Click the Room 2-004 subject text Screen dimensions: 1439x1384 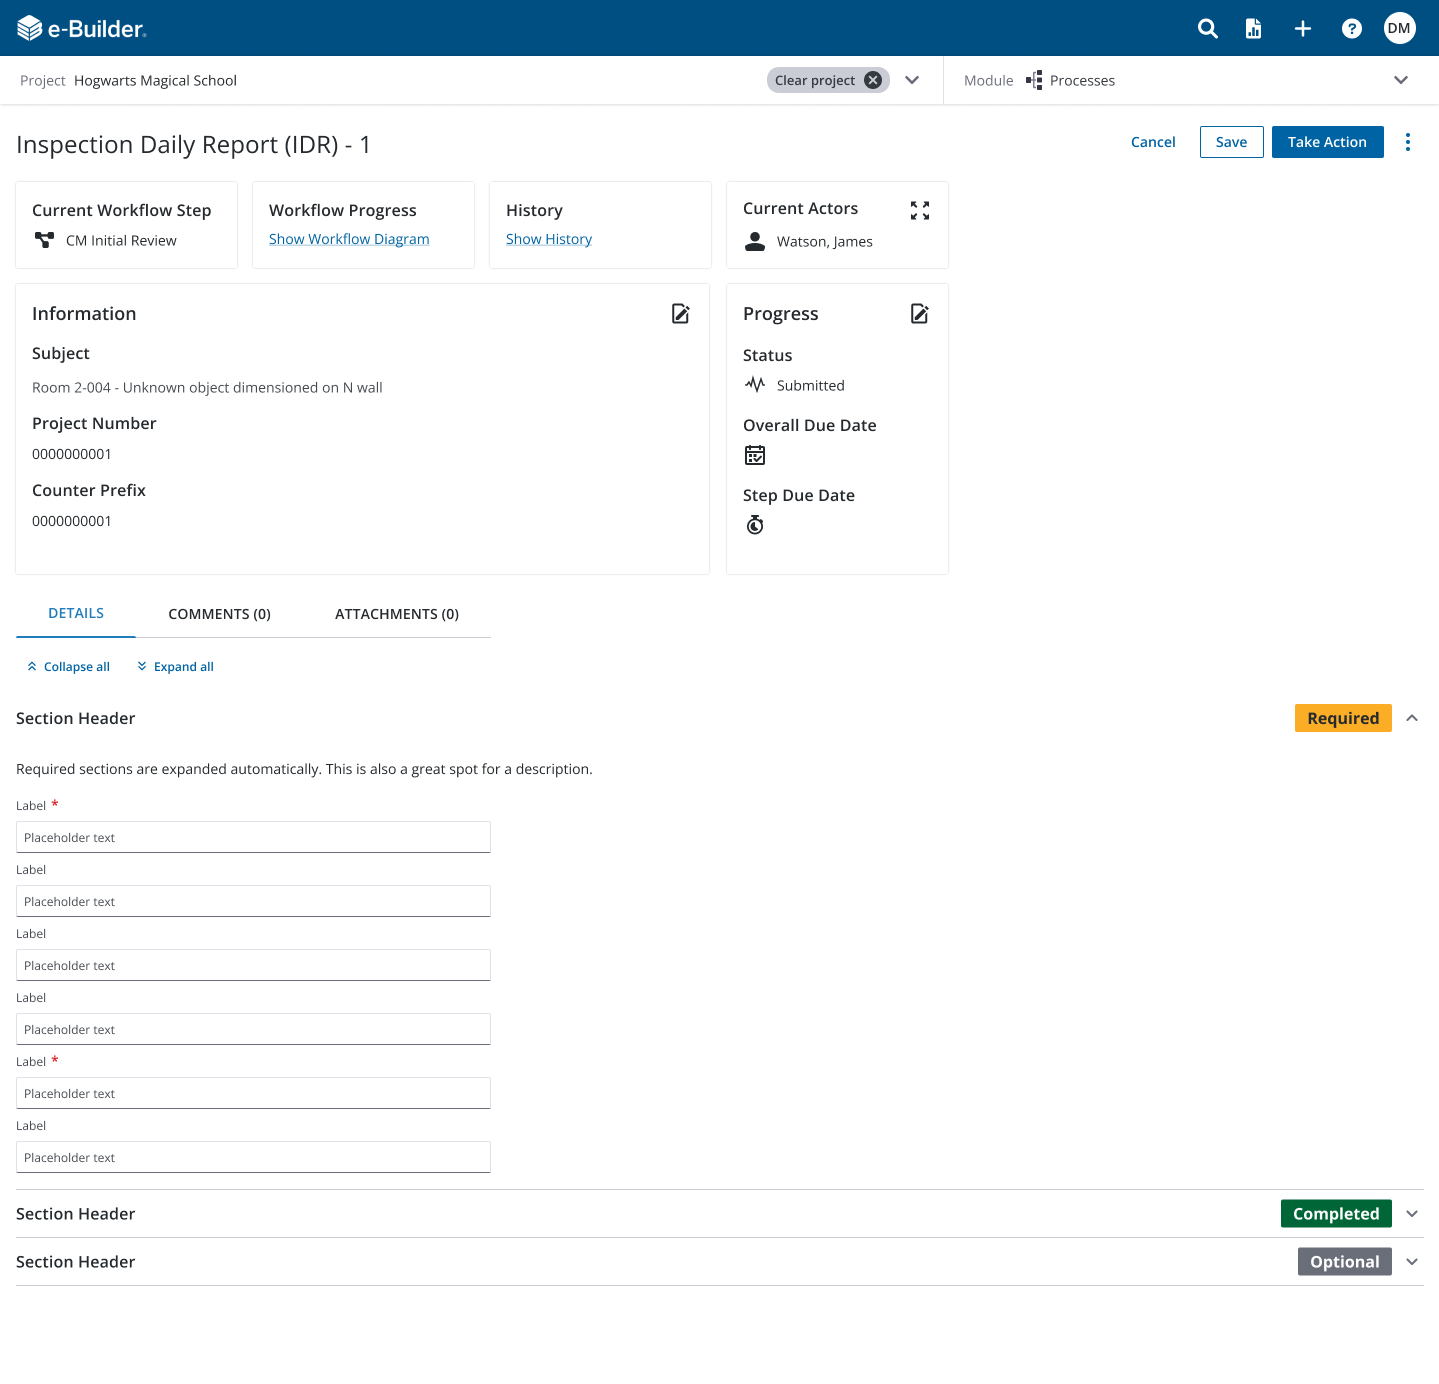207,387
